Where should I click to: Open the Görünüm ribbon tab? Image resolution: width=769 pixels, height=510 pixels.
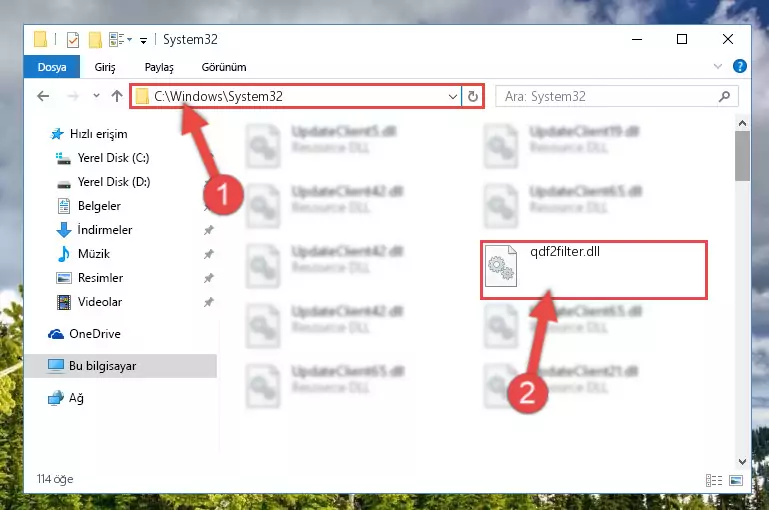pos(224,67)
